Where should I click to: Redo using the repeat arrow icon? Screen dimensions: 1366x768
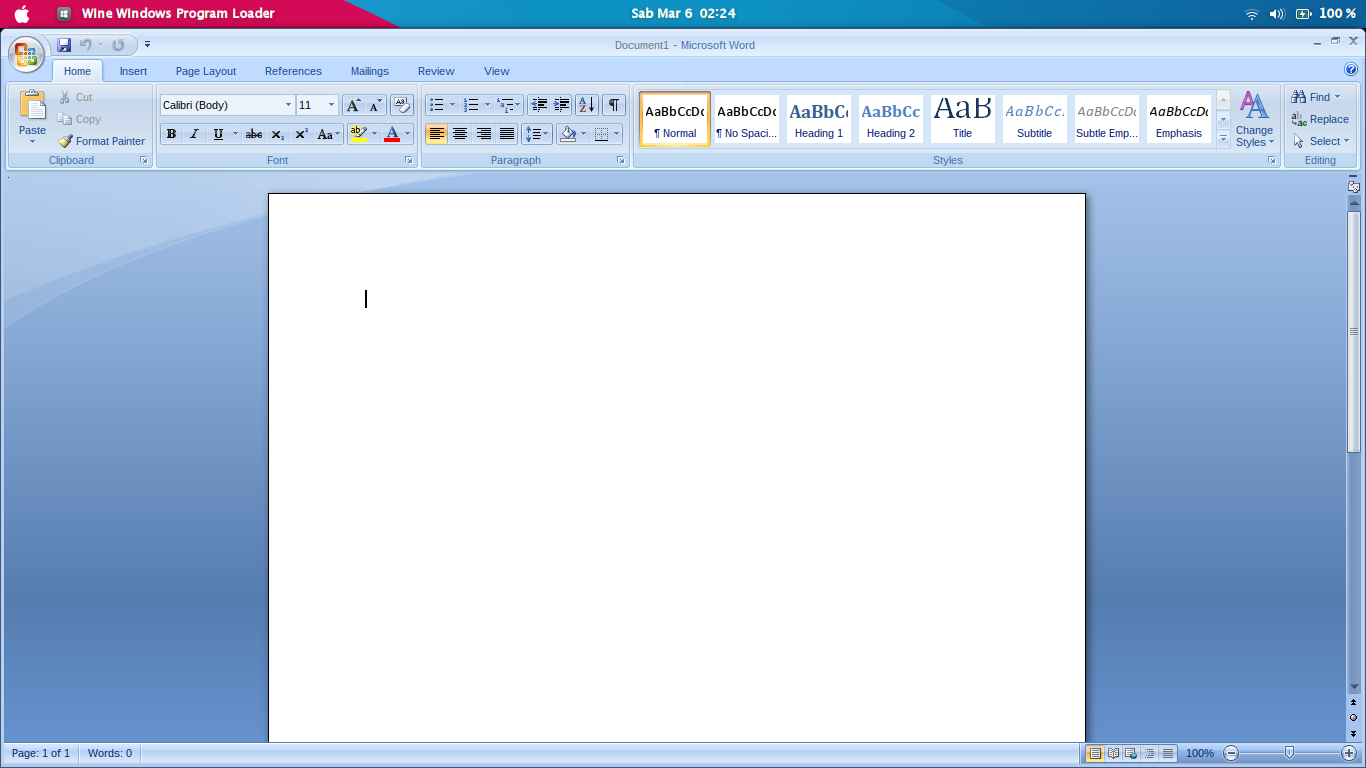click(x=118, y=45)
